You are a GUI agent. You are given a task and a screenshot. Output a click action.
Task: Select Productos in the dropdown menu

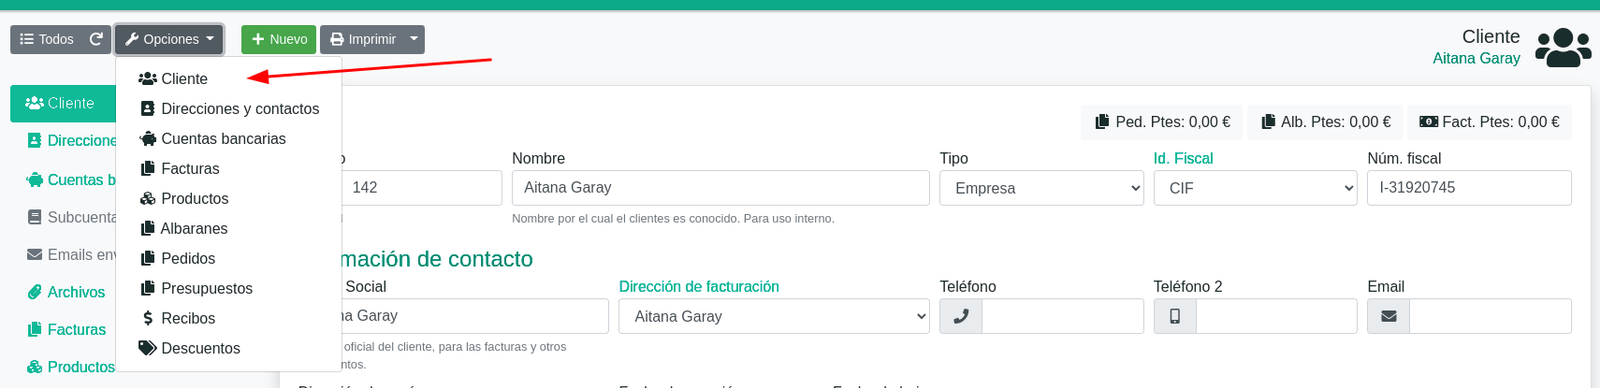[229, 198]
